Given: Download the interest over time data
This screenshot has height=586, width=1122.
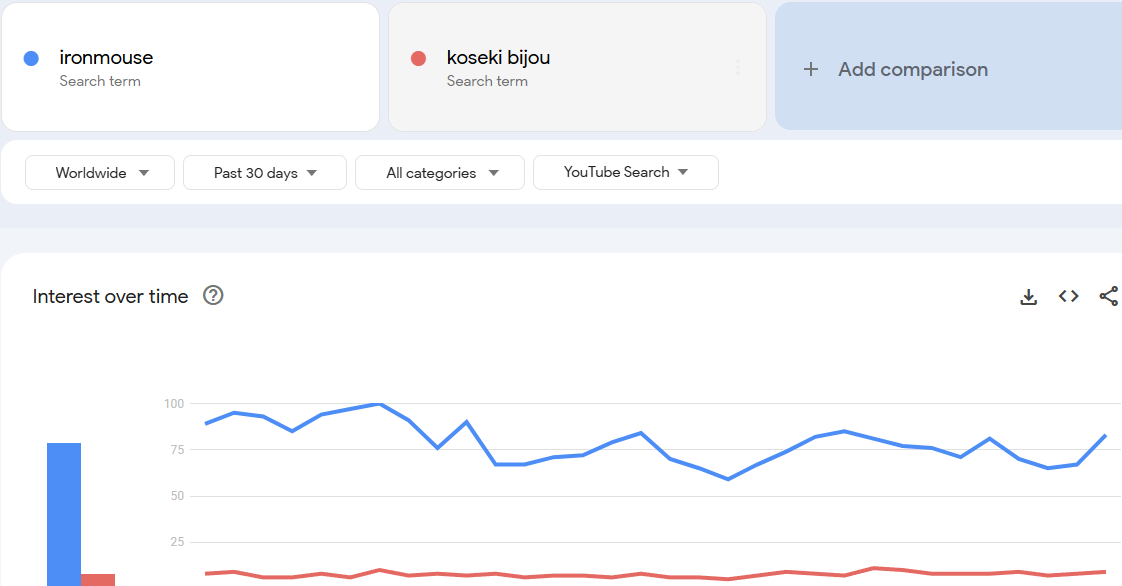Looking at the screenshot, I should point(1028,296).
